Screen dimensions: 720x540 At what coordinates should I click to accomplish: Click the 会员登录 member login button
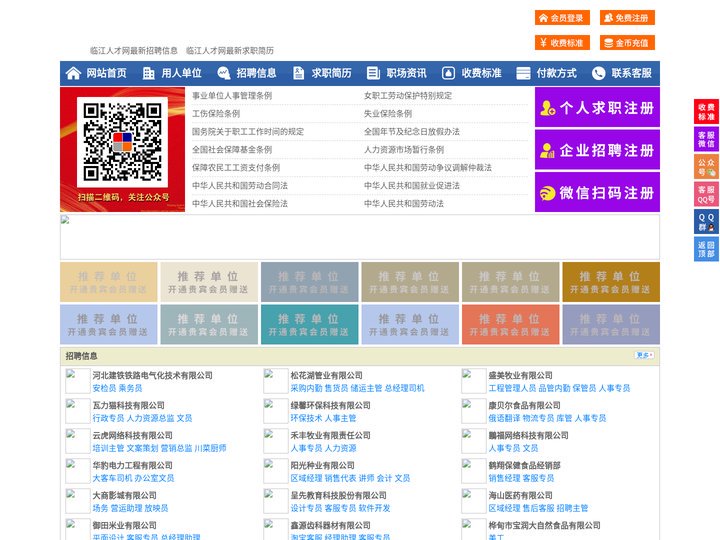[x=562, y=18]
